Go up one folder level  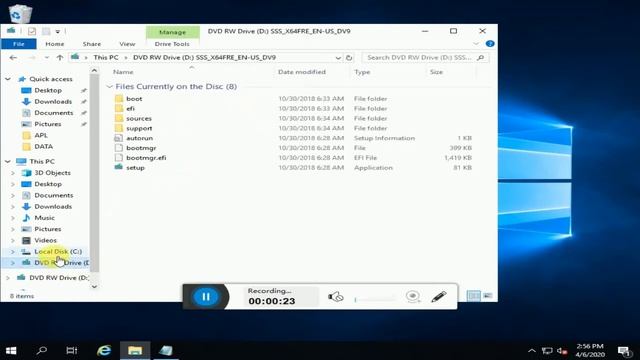60,58
